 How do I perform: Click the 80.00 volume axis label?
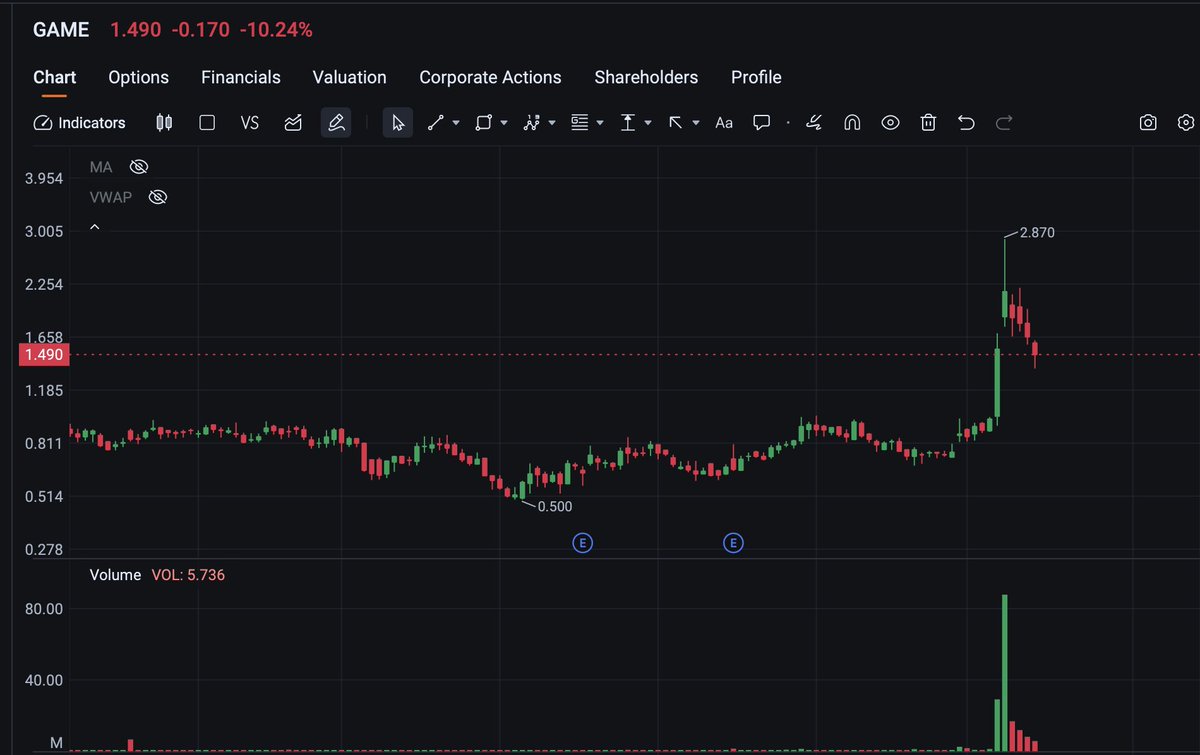(43, 609)
